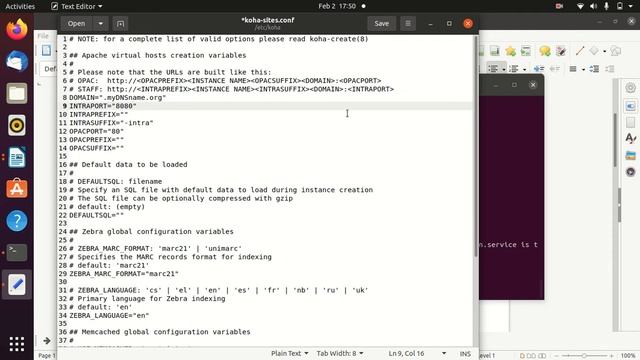Click the ZEBRA_MARC_FORMAT="marc21" line
Image resolution: width=640 pixels, height=360 pixels.
(124, 274)
